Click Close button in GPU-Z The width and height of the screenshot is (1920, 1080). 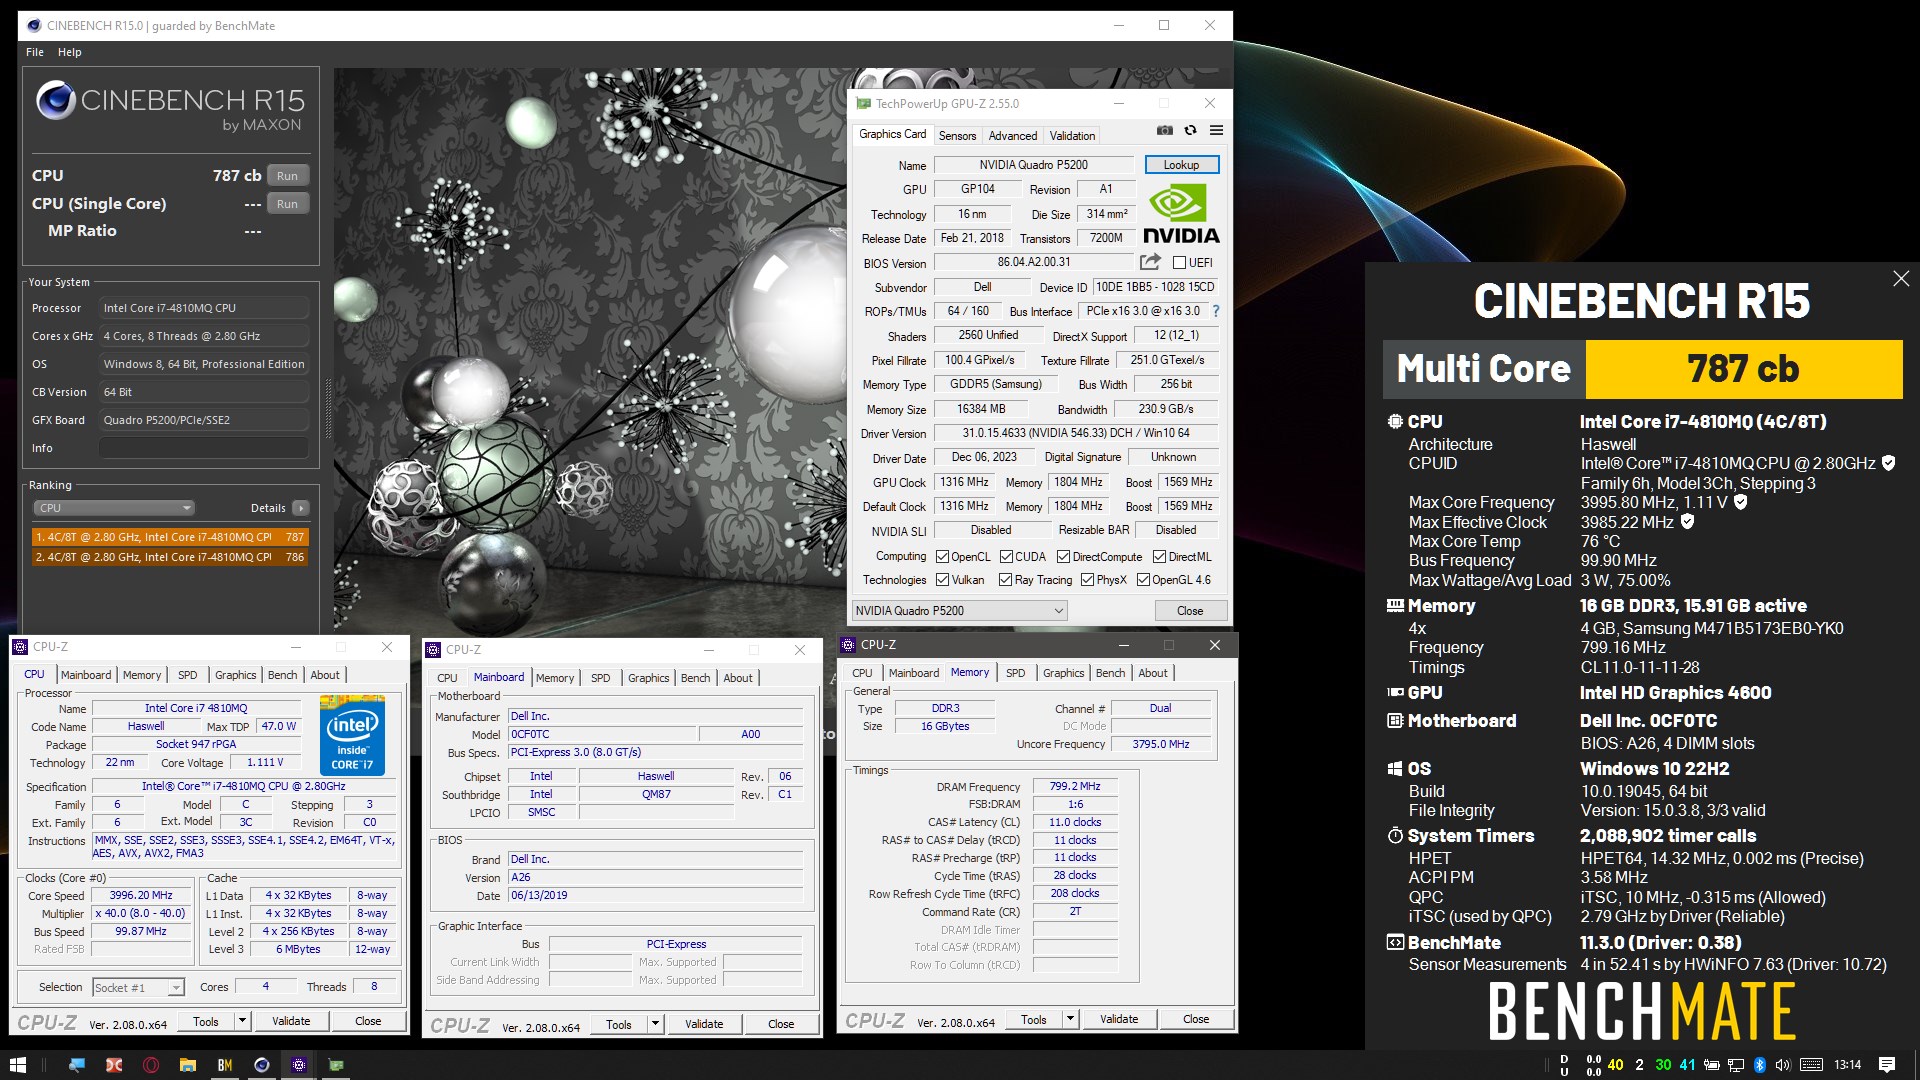pyautogui.click(x=1189, y=611)
